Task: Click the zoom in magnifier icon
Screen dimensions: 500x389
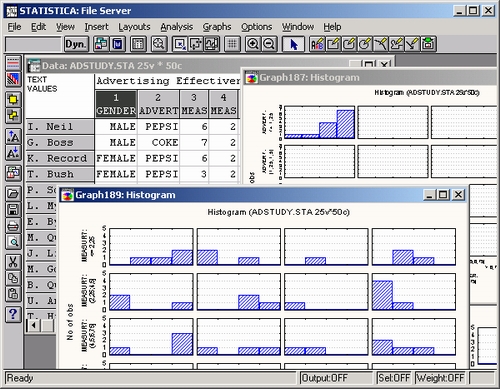Action: tap(253, 44)
